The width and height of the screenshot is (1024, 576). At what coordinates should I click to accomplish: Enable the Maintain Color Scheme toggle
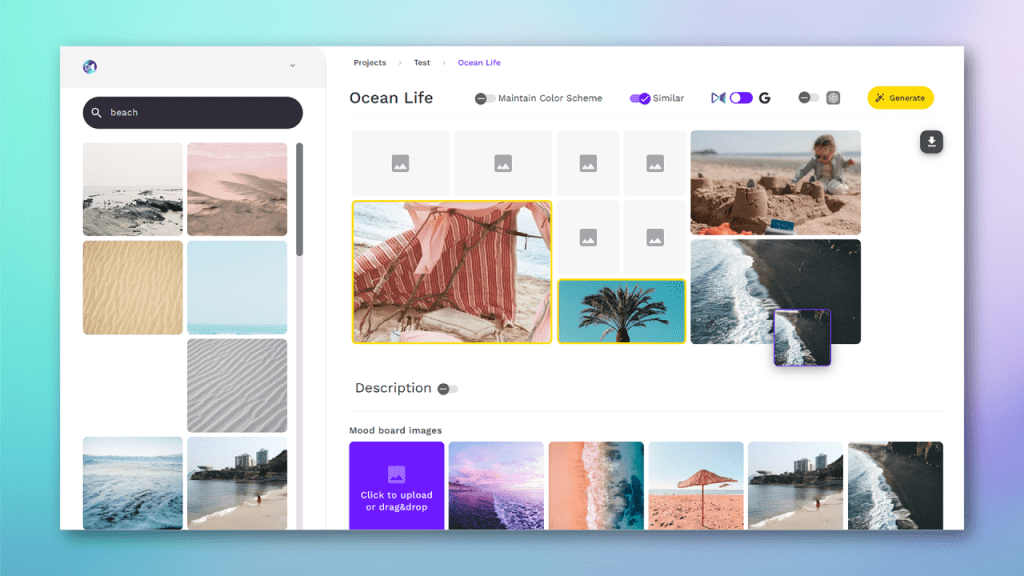click(485, 98)
